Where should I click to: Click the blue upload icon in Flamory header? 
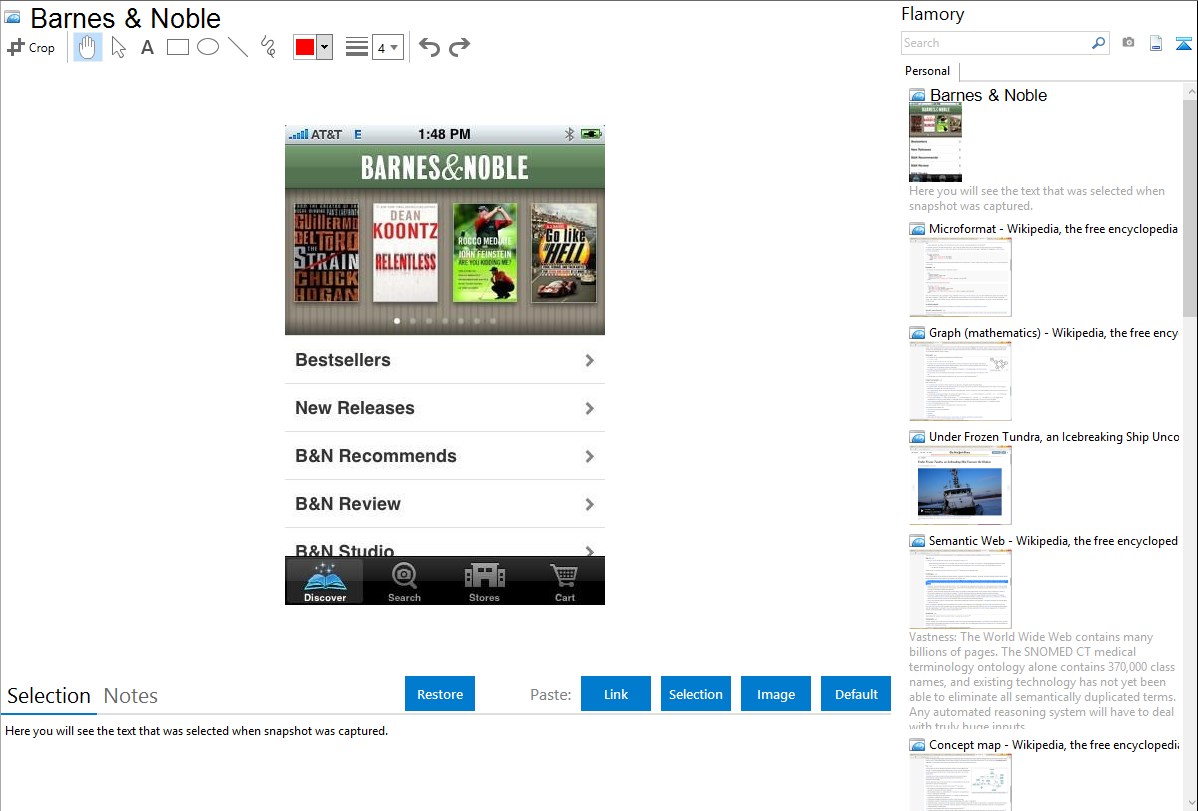coord(1183,43)
